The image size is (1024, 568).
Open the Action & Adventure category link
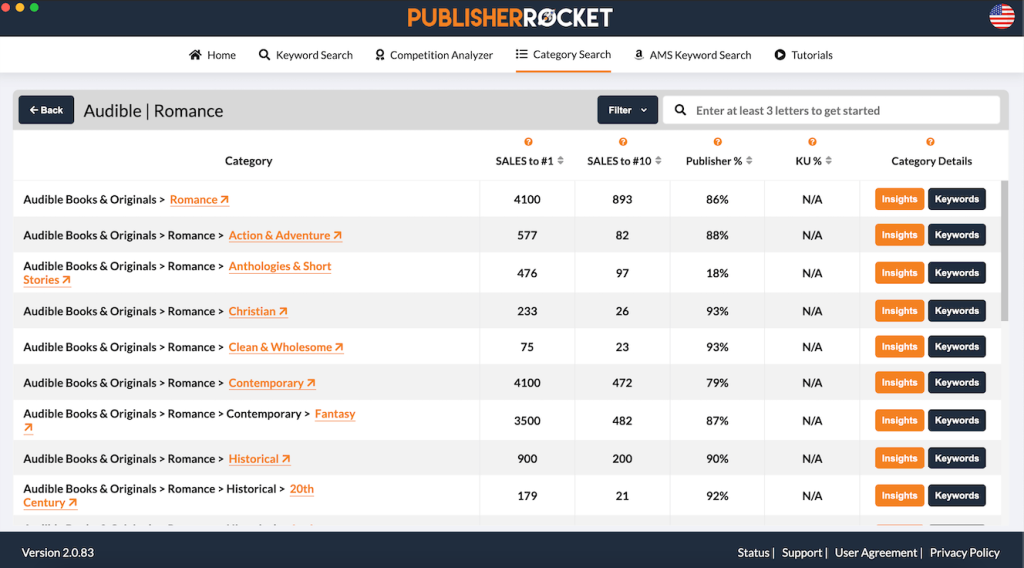point(285,236)
